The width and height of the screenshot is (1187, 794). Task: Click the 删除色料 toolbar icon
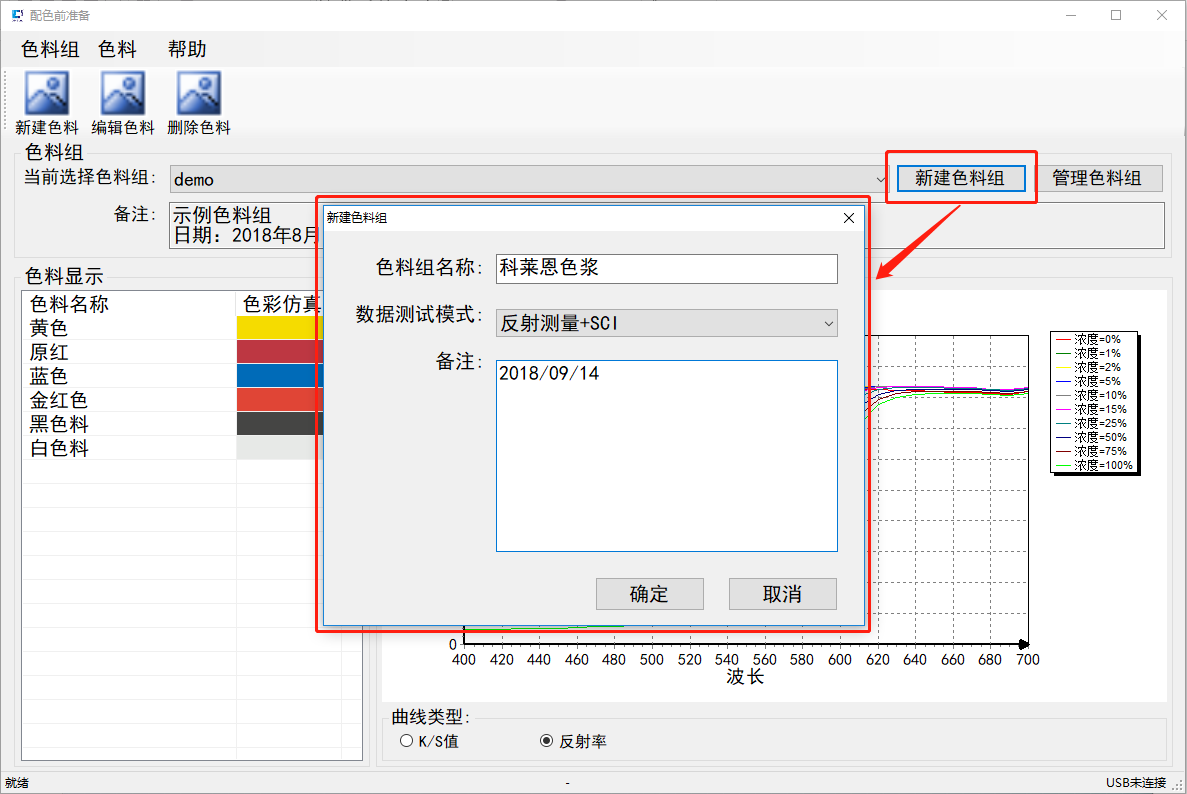coord(199,94)
